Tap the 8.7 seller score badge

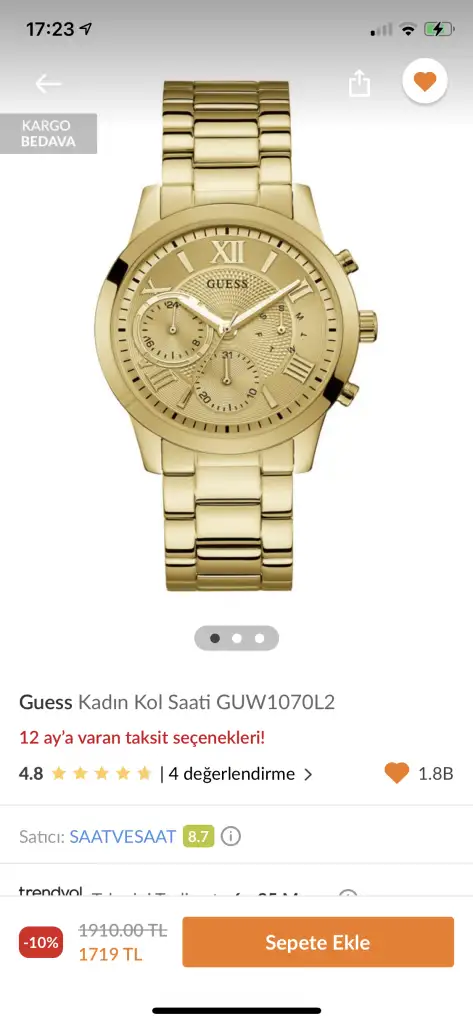click(x=199, y=836)
